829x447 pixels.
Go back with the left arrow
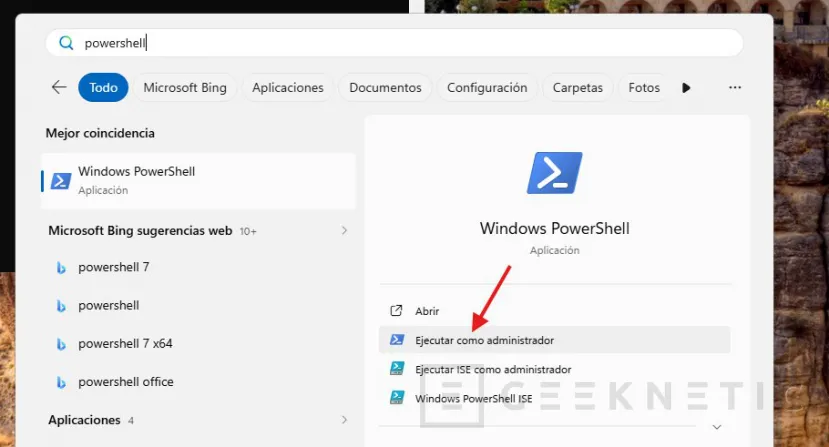(59, 87)
